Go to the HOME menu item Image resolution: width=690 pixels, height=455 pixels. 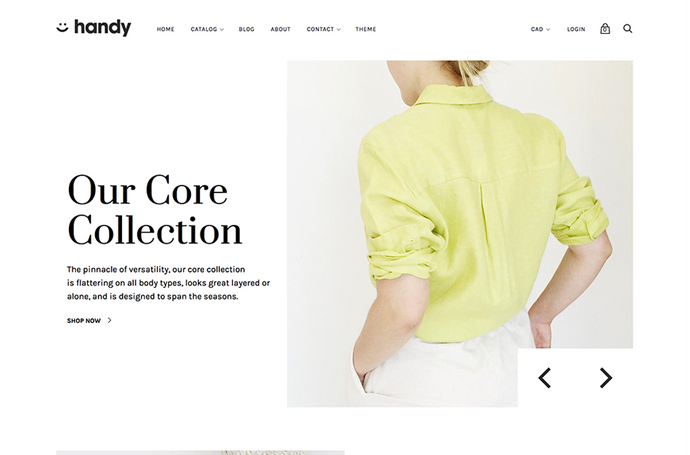tap(165, 29)
